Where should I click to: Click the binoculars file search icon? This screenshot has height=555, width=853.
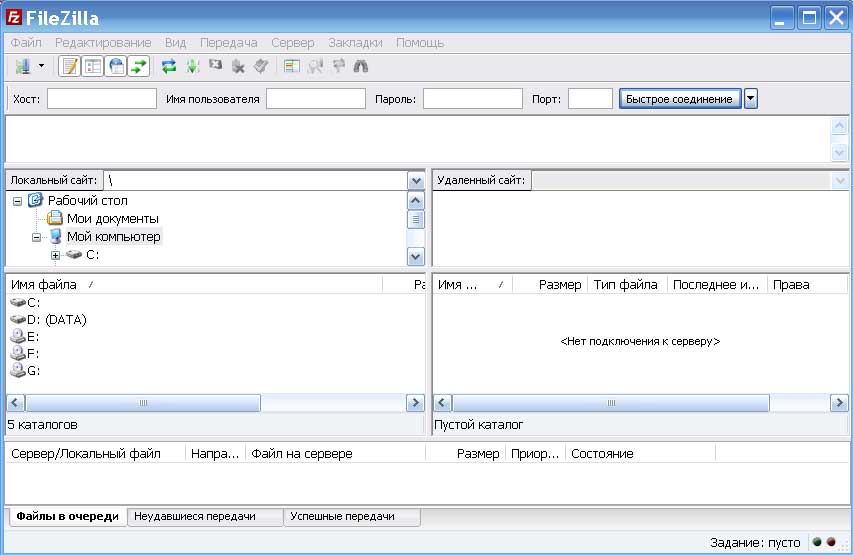(361, 66)
